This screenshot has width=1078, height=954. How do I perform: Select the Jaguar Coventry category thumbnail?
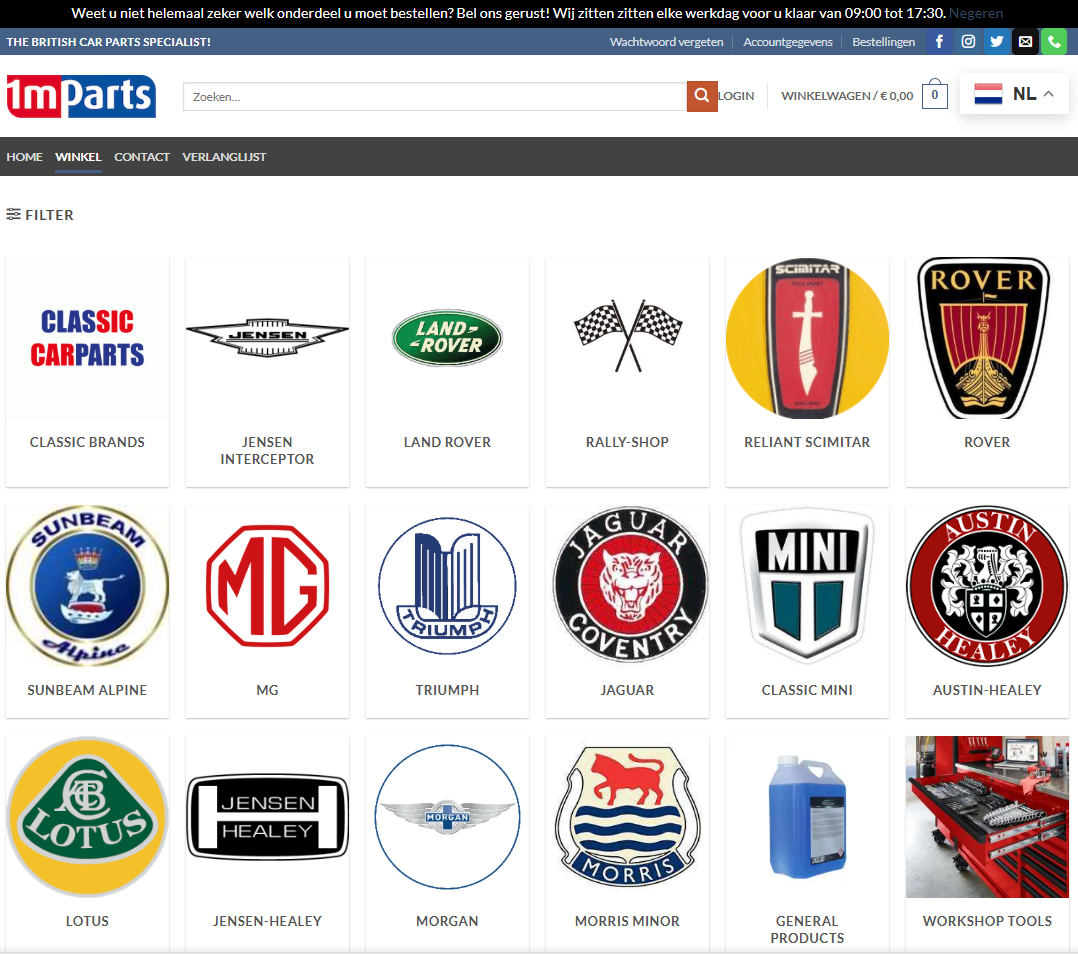pyautogui.click(x=627, y=586)
